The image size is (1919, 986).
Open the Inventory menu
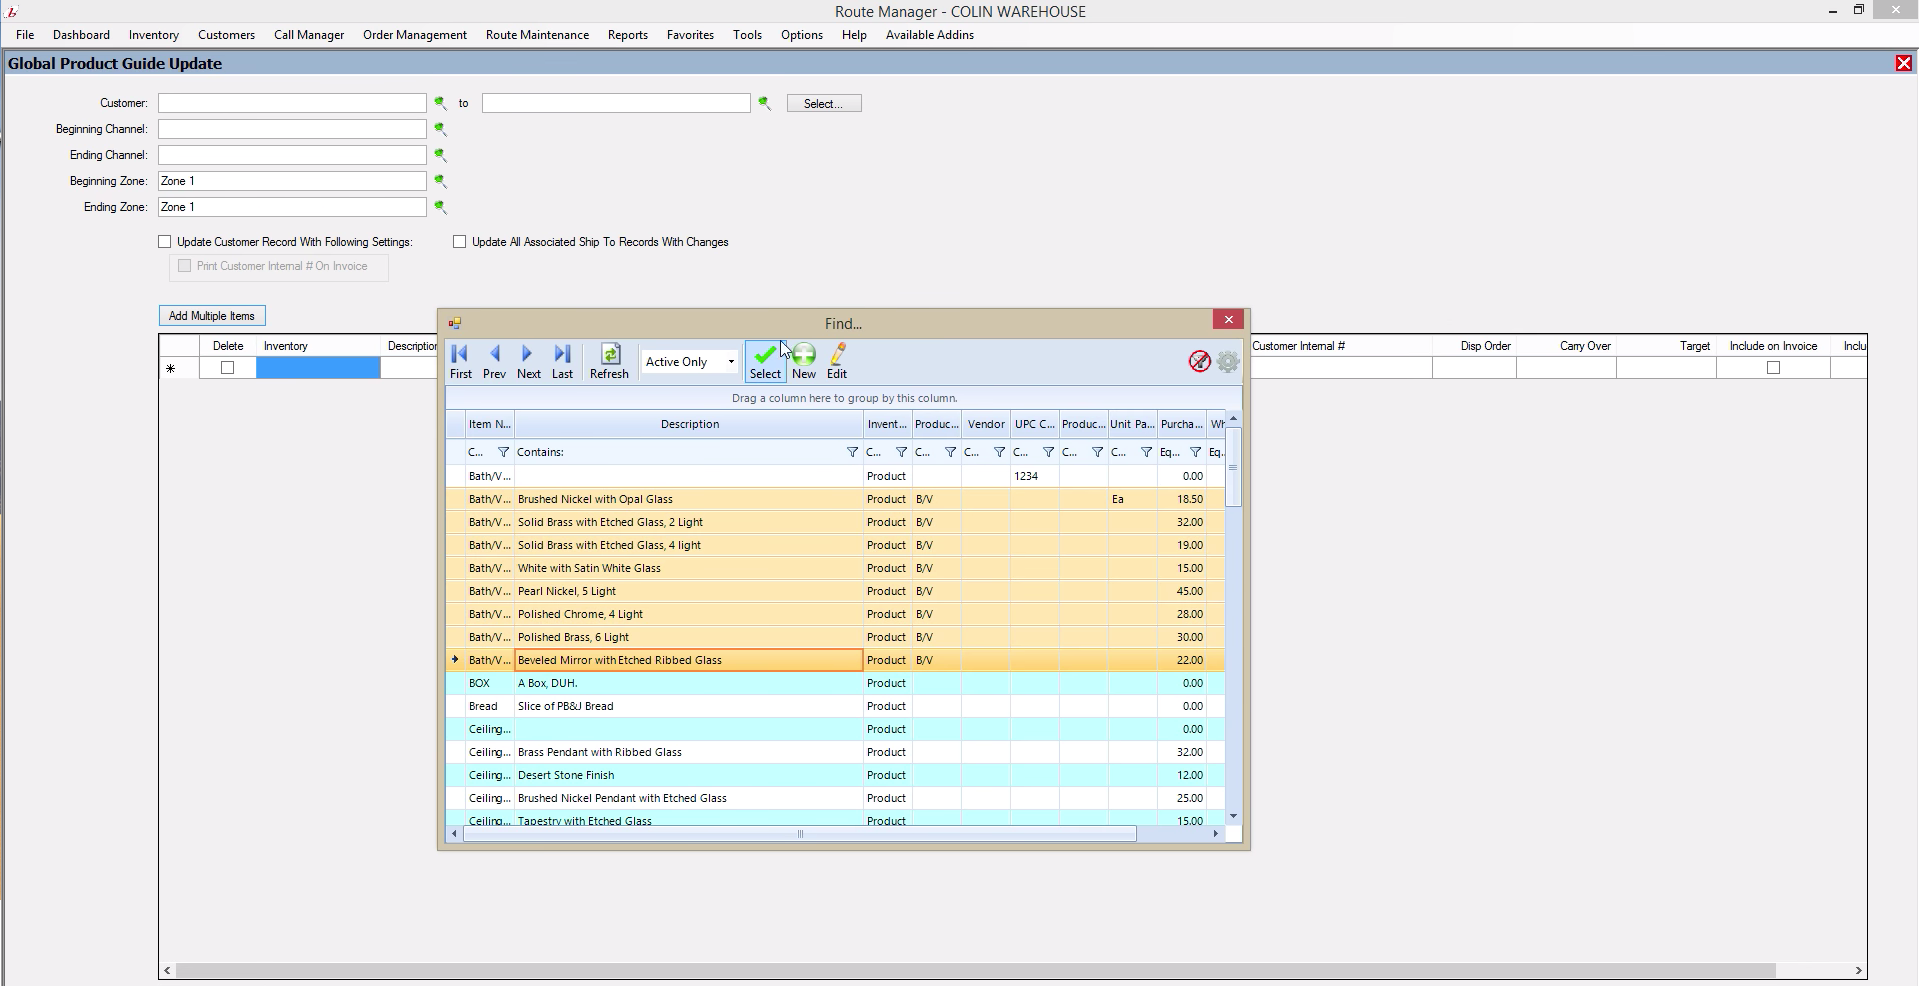click(x=154, y=35)
